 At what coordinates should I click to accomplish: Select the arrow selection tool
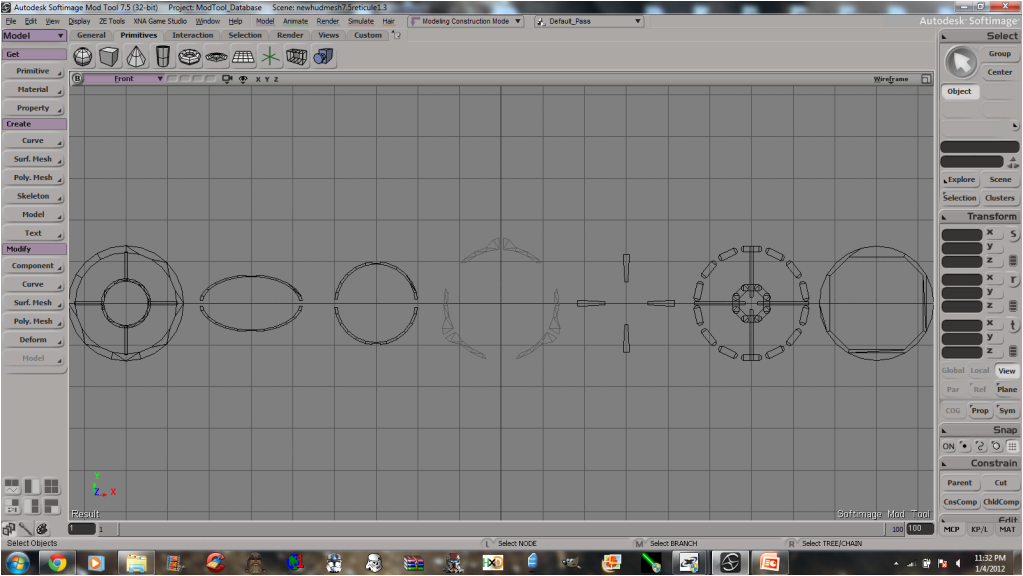click(960, 63)
